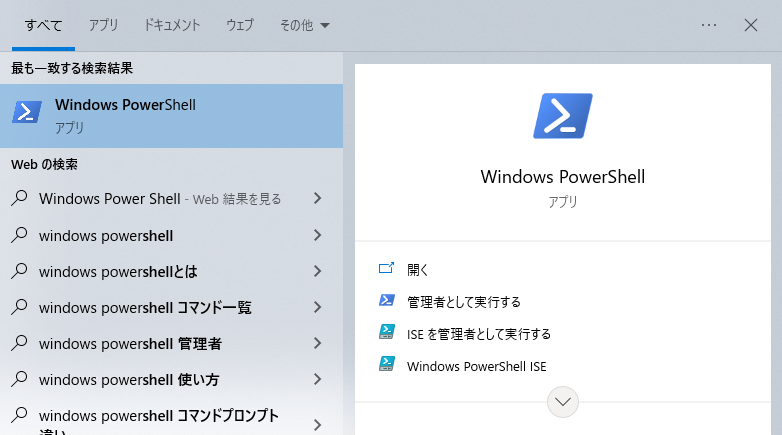The width and height of the screenshot is (782, 435).
Task: Select 'windows powershell 使い方' suggestion
Action: click(171, 379)
